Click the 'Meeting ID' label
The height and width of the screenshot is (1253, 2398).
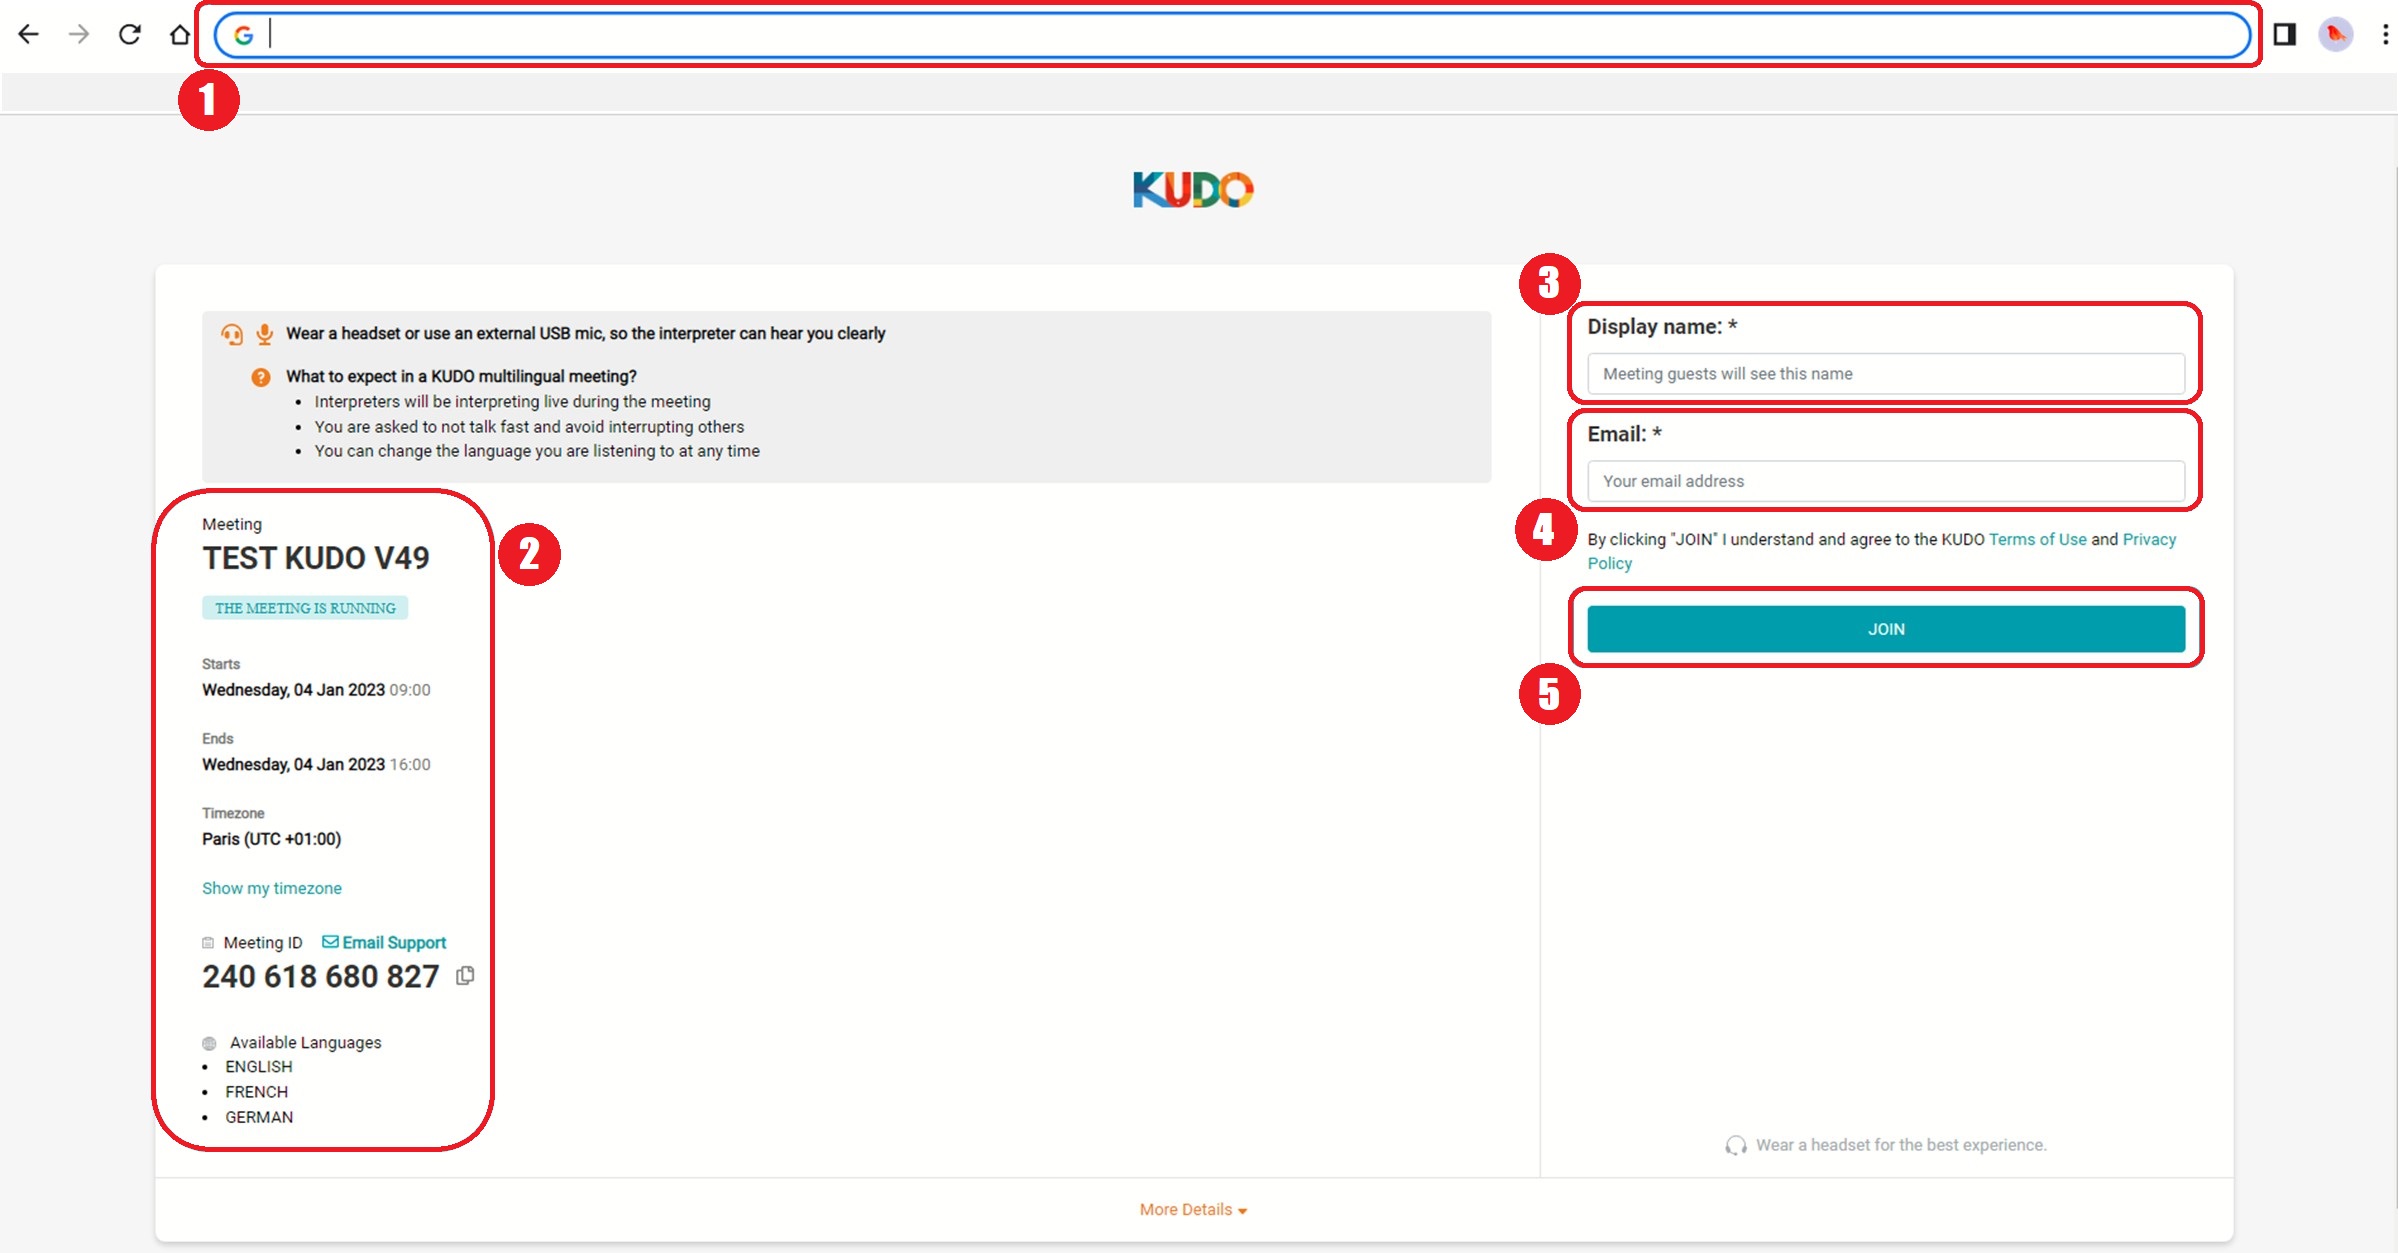pos(263,942)
